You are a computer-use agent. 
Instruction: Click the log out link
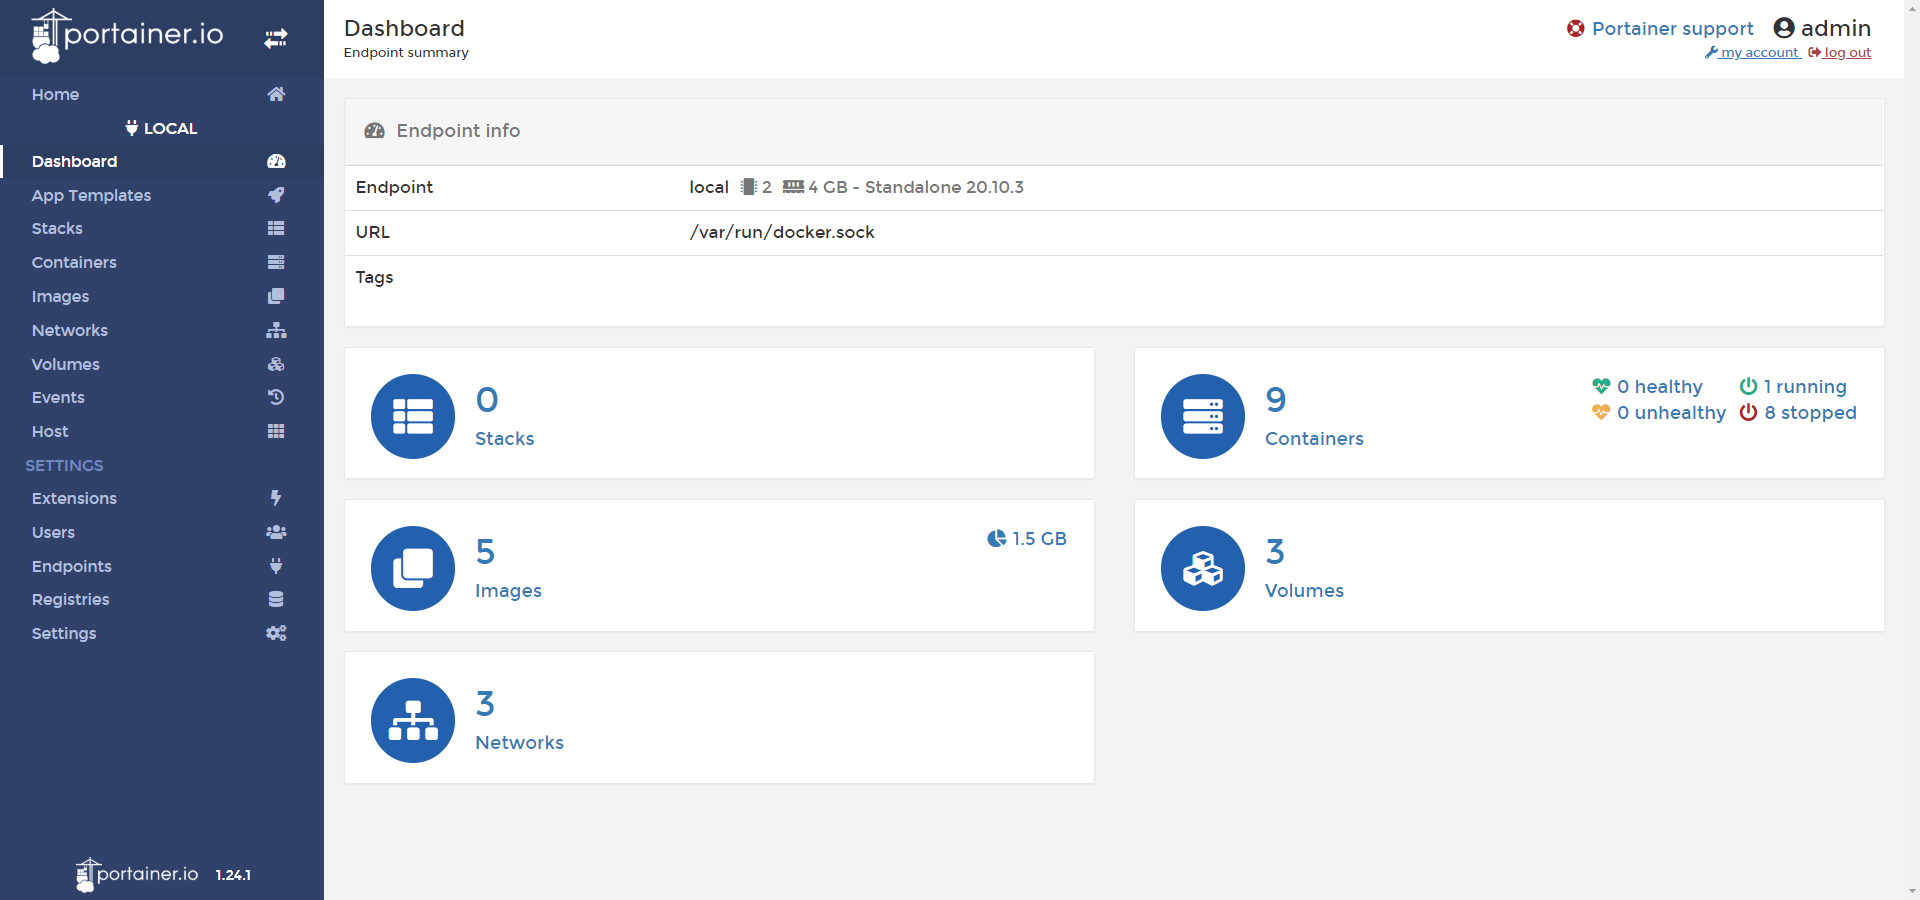[1846, 53]
